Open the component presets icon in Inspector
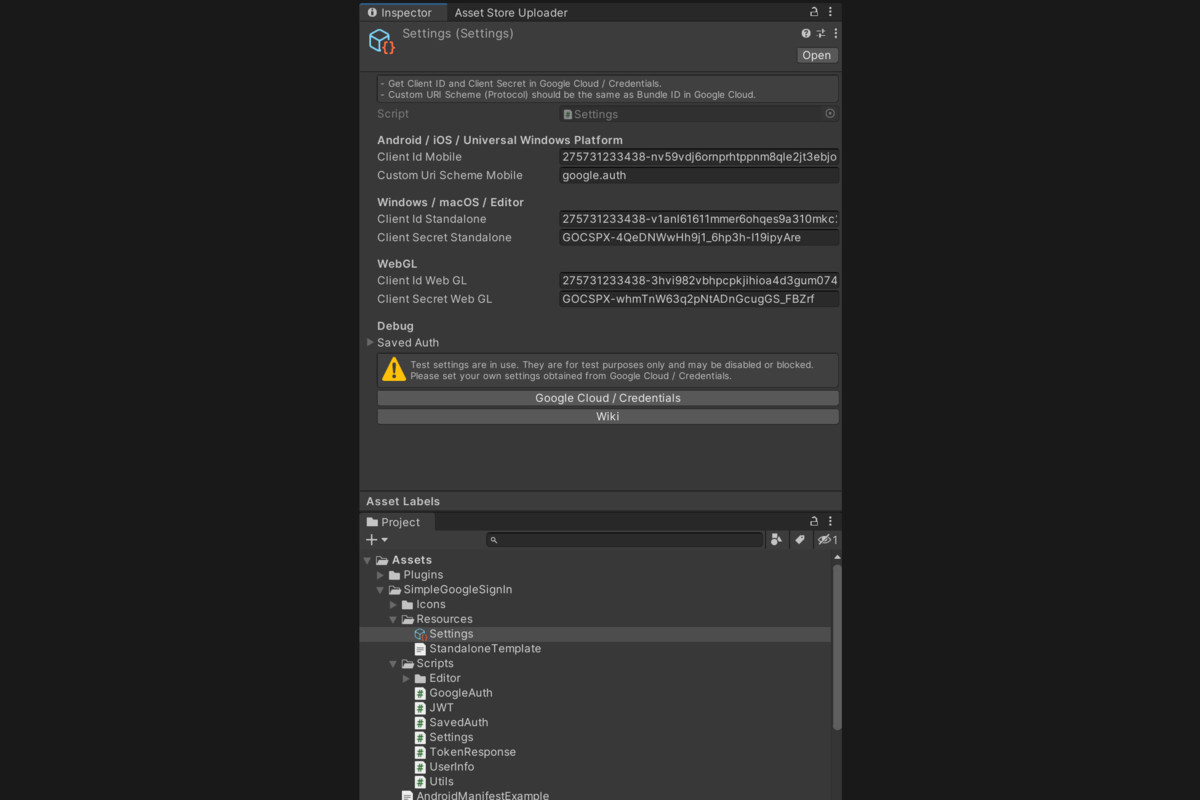Screen dimensions: 1200x800 (x=821, y=33)
